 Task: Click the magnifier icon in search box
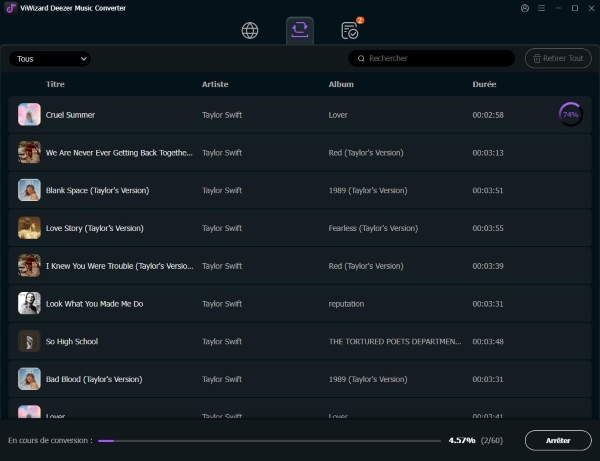(361, 59)
